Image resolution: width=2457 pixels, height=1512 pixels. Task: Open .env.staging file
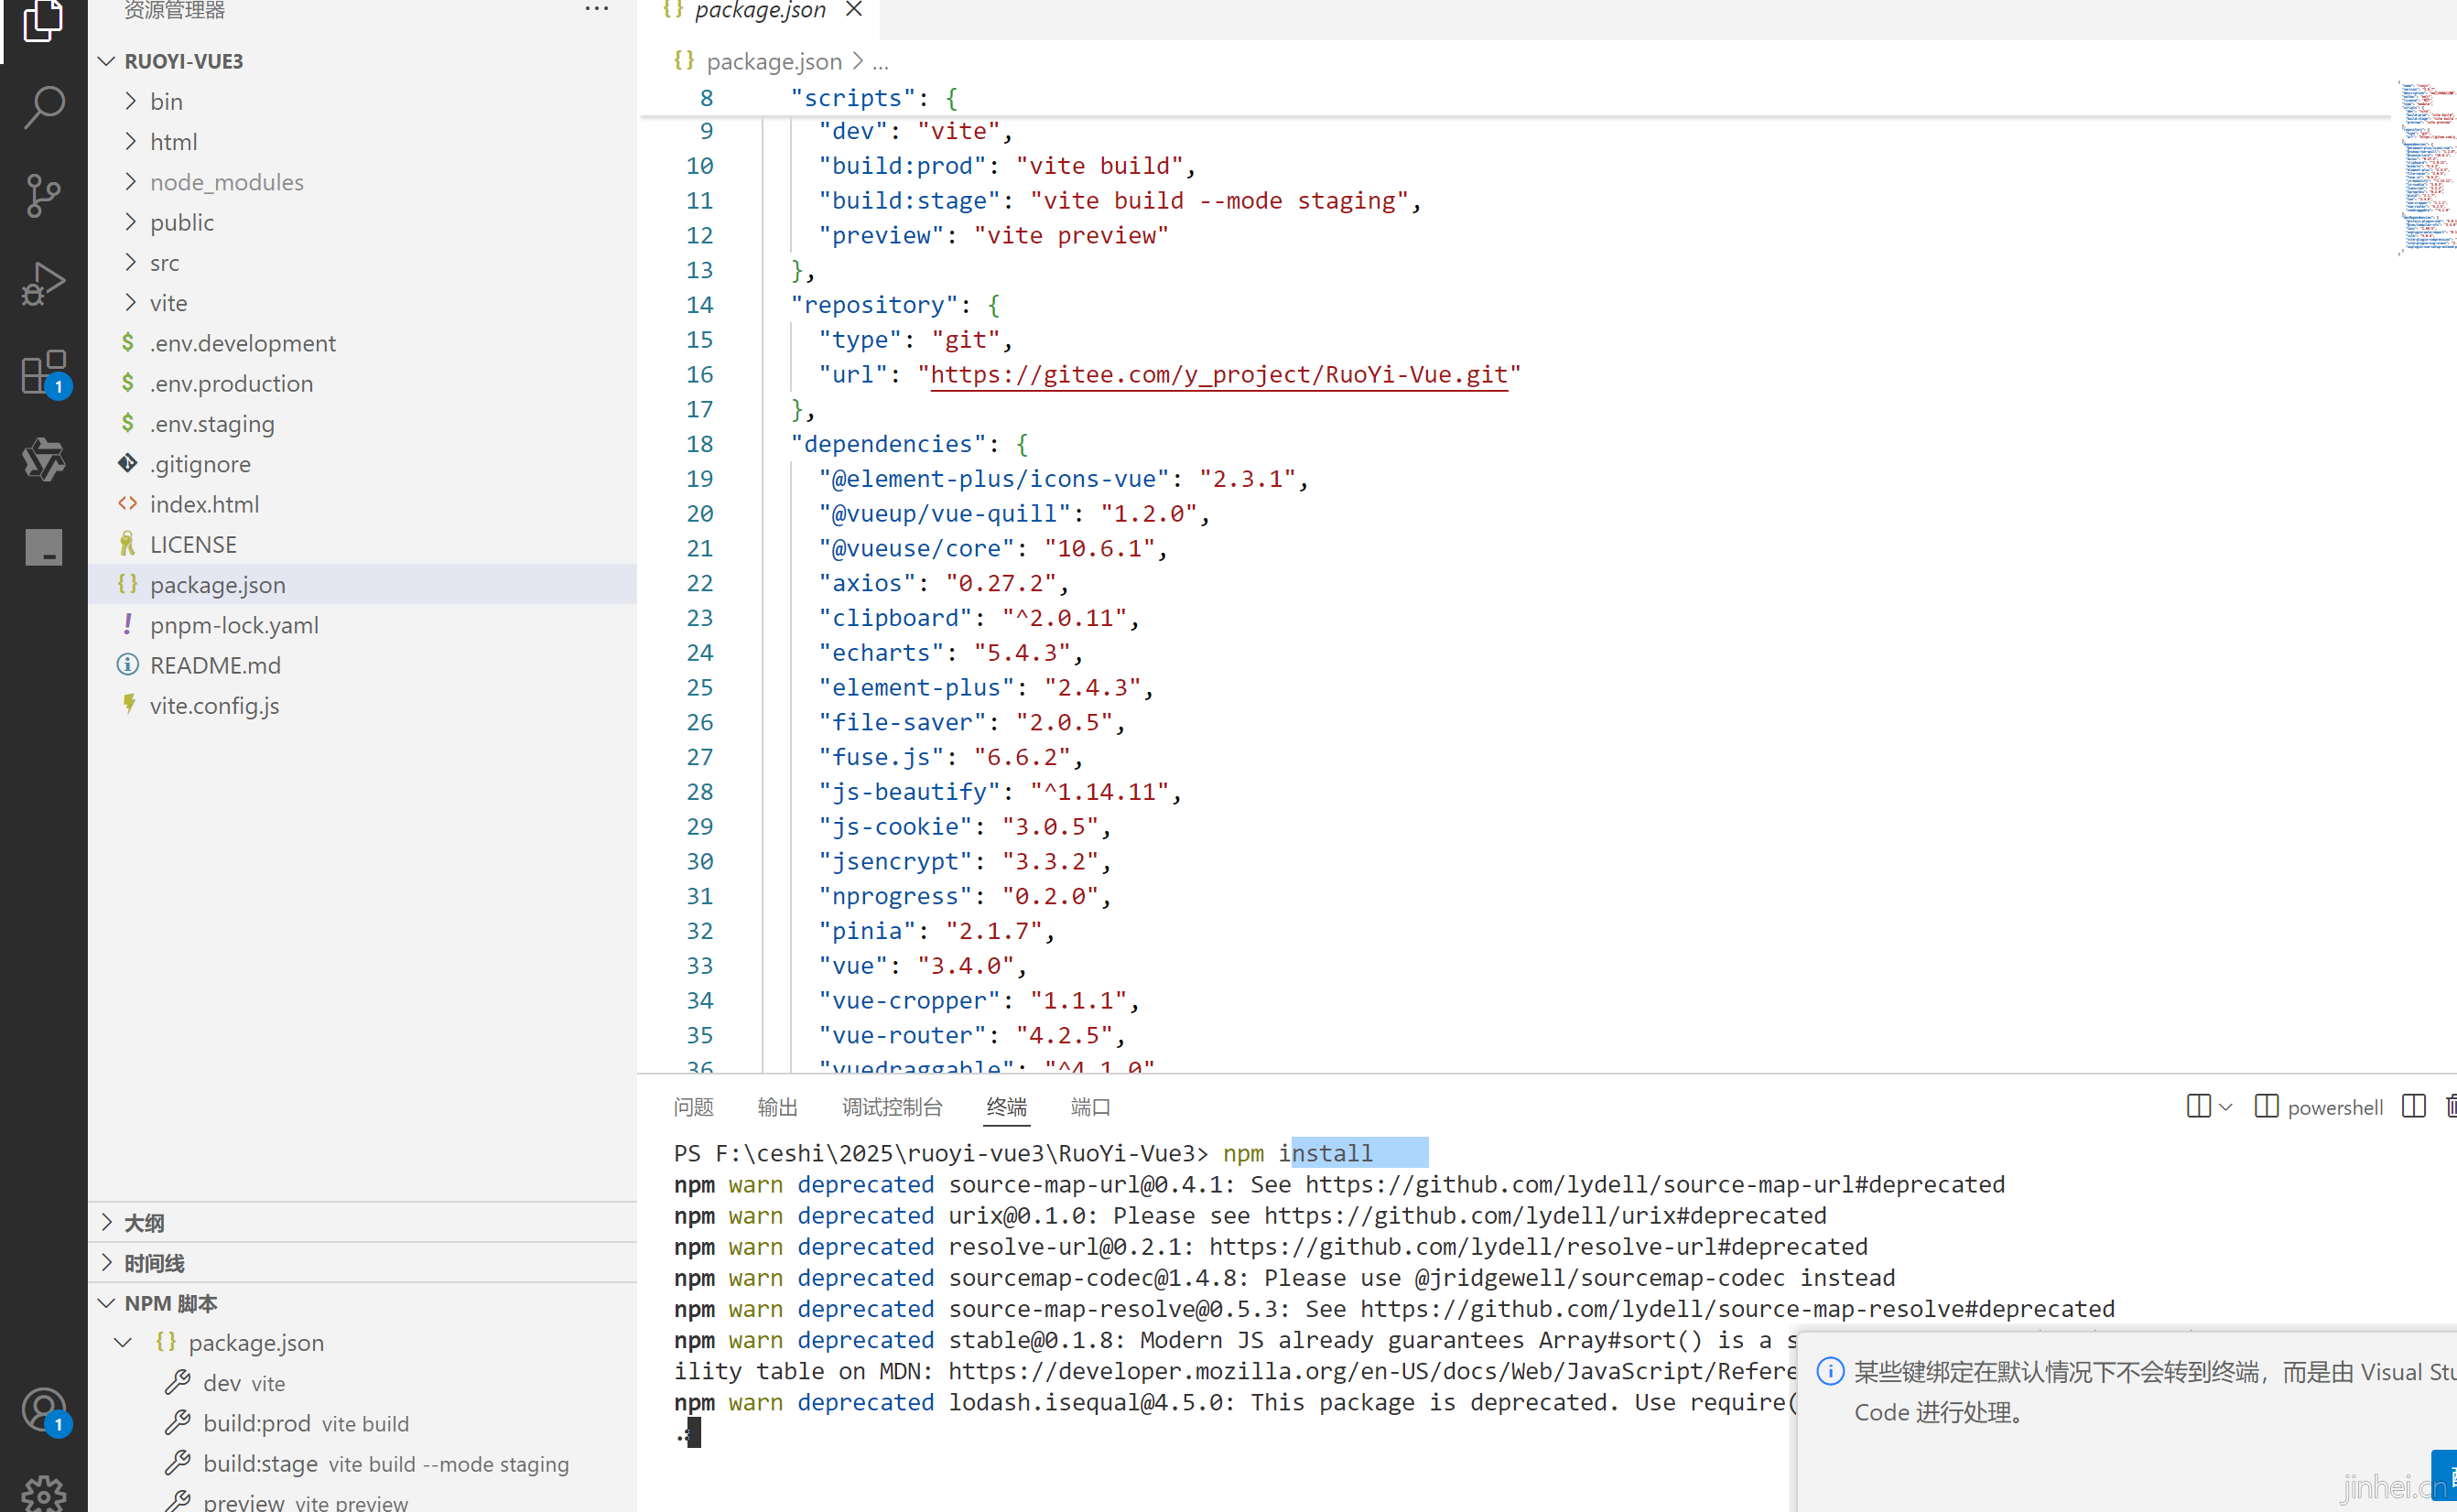pyautogui.click(x=212, y=423)
